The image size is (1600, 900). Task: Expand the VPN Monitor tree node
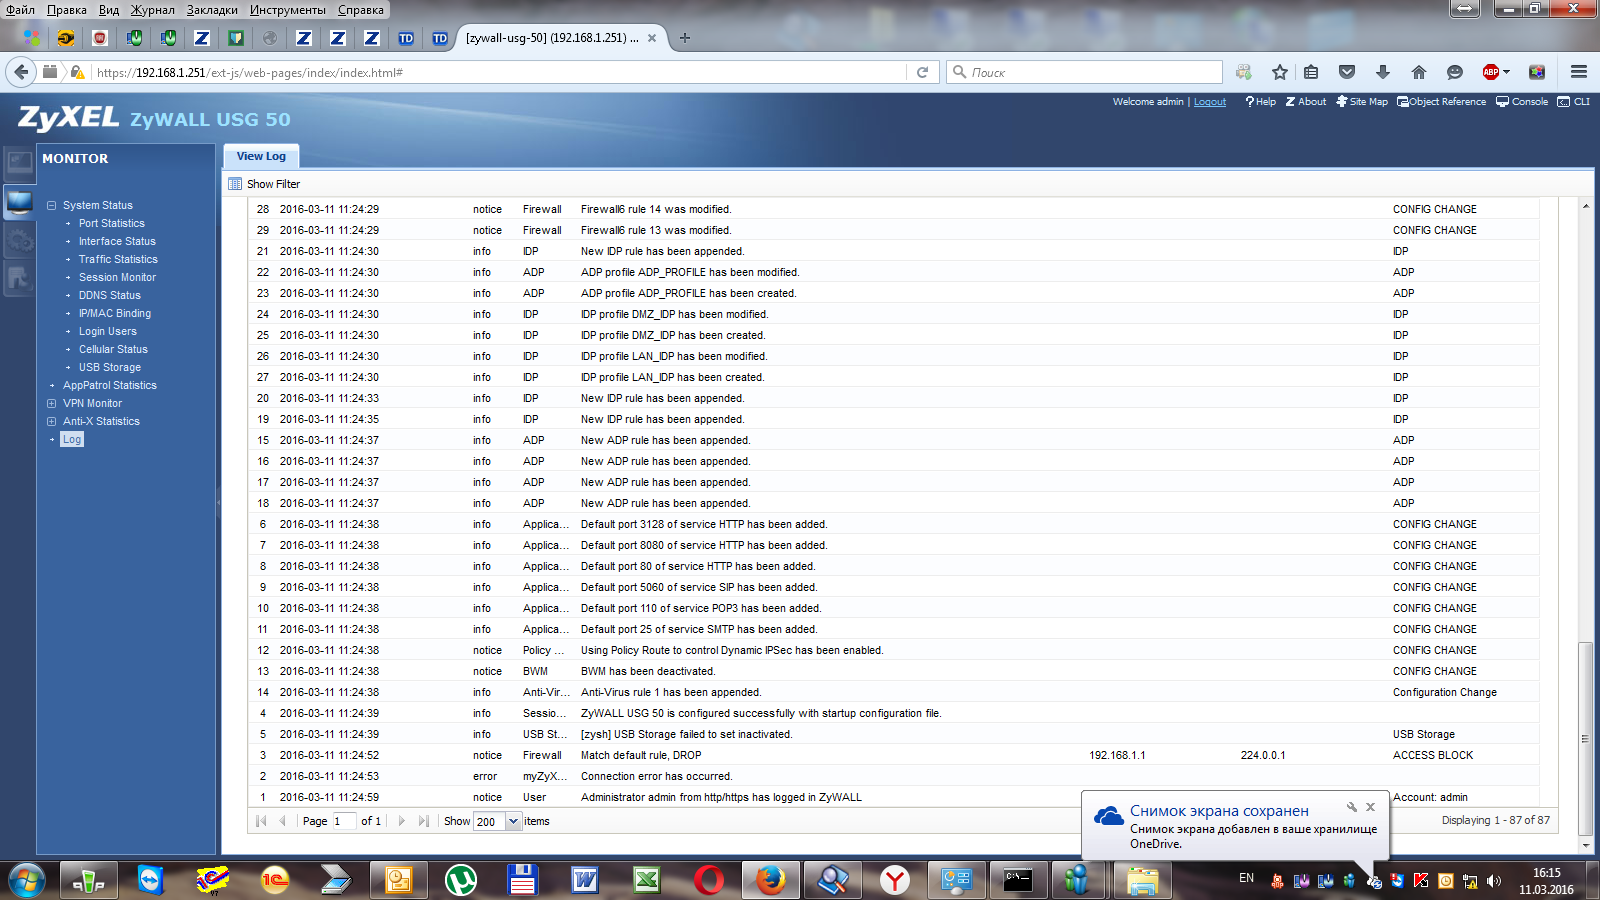(51, 403)
